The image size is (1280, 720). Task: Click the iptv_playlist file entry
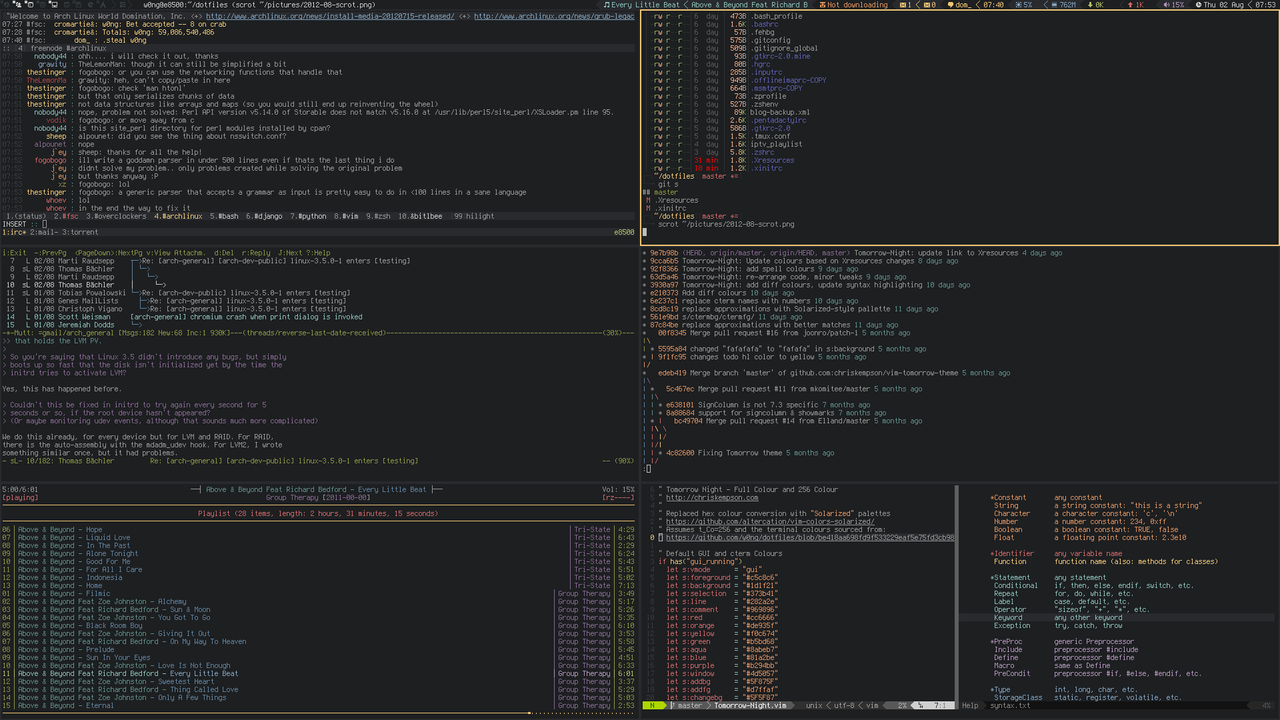pyautogui.click(x=777, y=144)
